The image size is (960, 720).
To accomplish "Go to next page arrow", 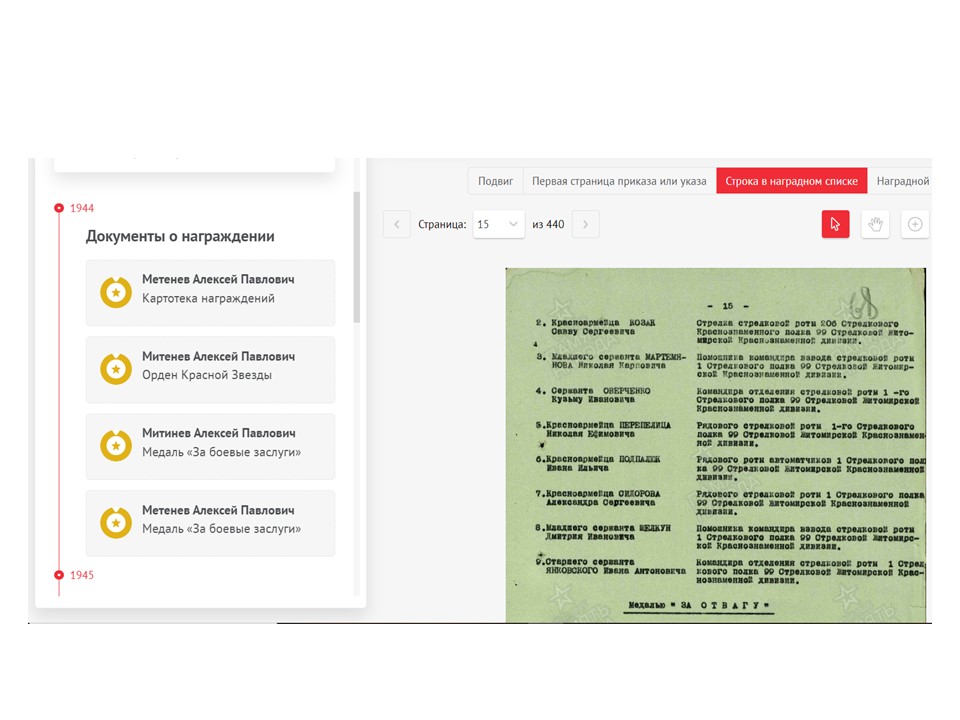I will click(x=585, y=224).
